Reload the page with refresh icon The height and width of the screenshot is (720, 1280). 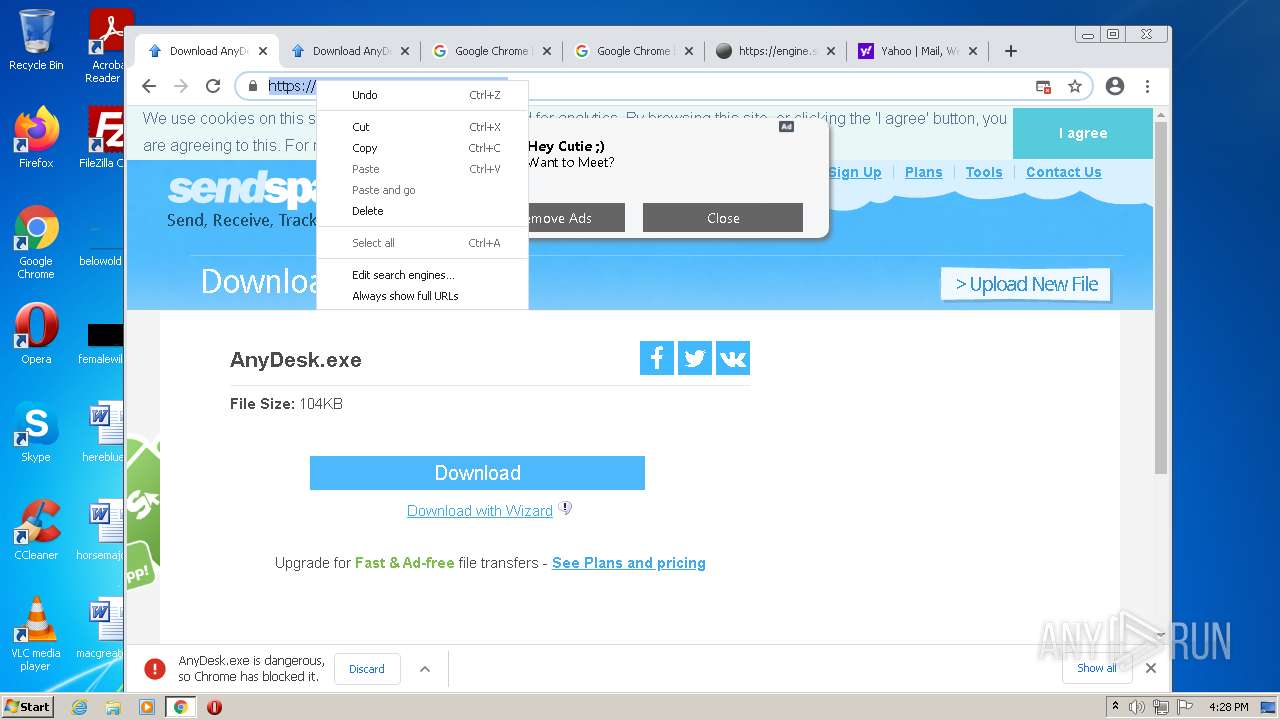(x=213, y=86)
